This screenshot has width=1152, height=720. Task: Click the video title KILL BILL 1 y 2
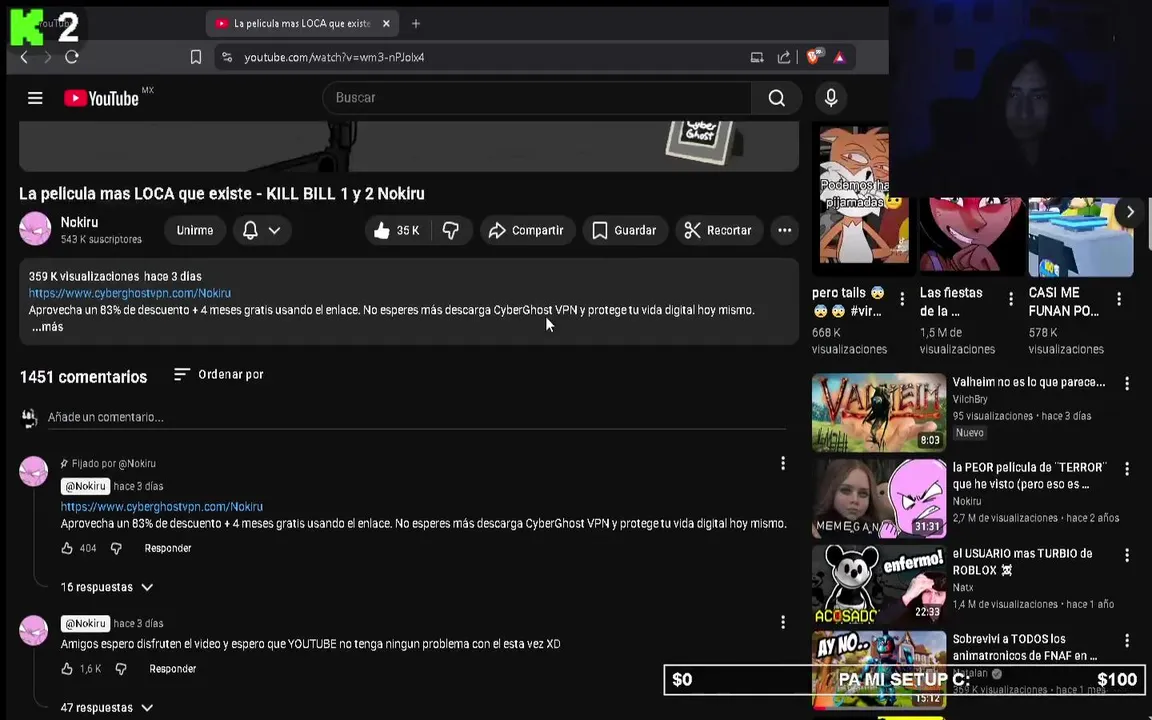tap(222, 194)
